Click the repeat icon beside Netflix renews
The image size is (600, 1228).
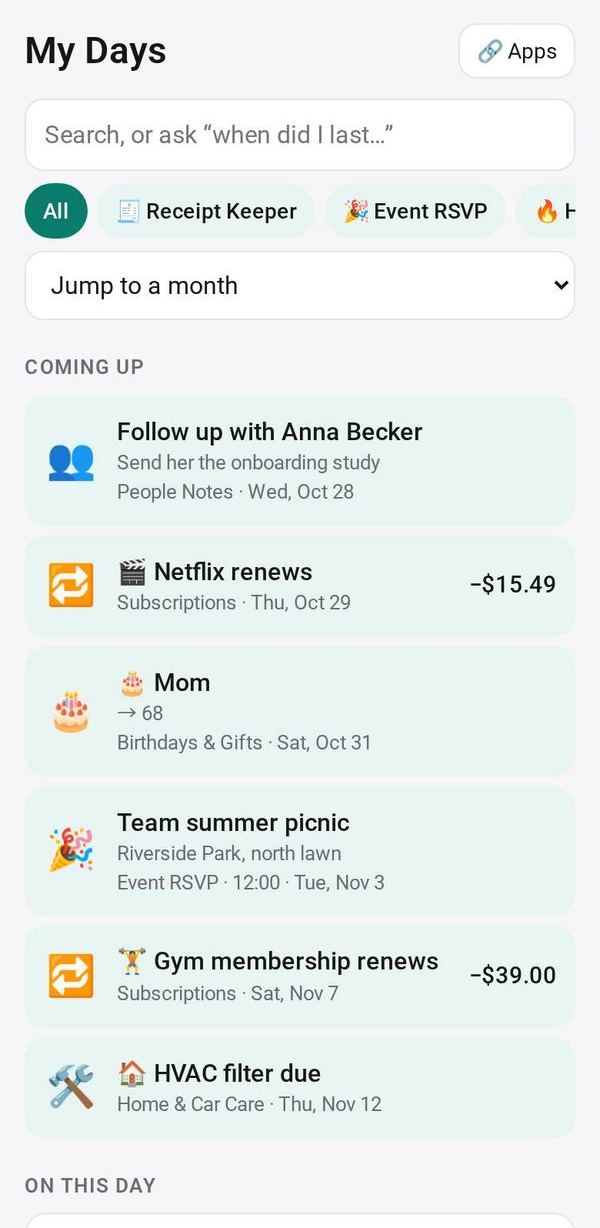pyautogui.click(x=71, y=586)
